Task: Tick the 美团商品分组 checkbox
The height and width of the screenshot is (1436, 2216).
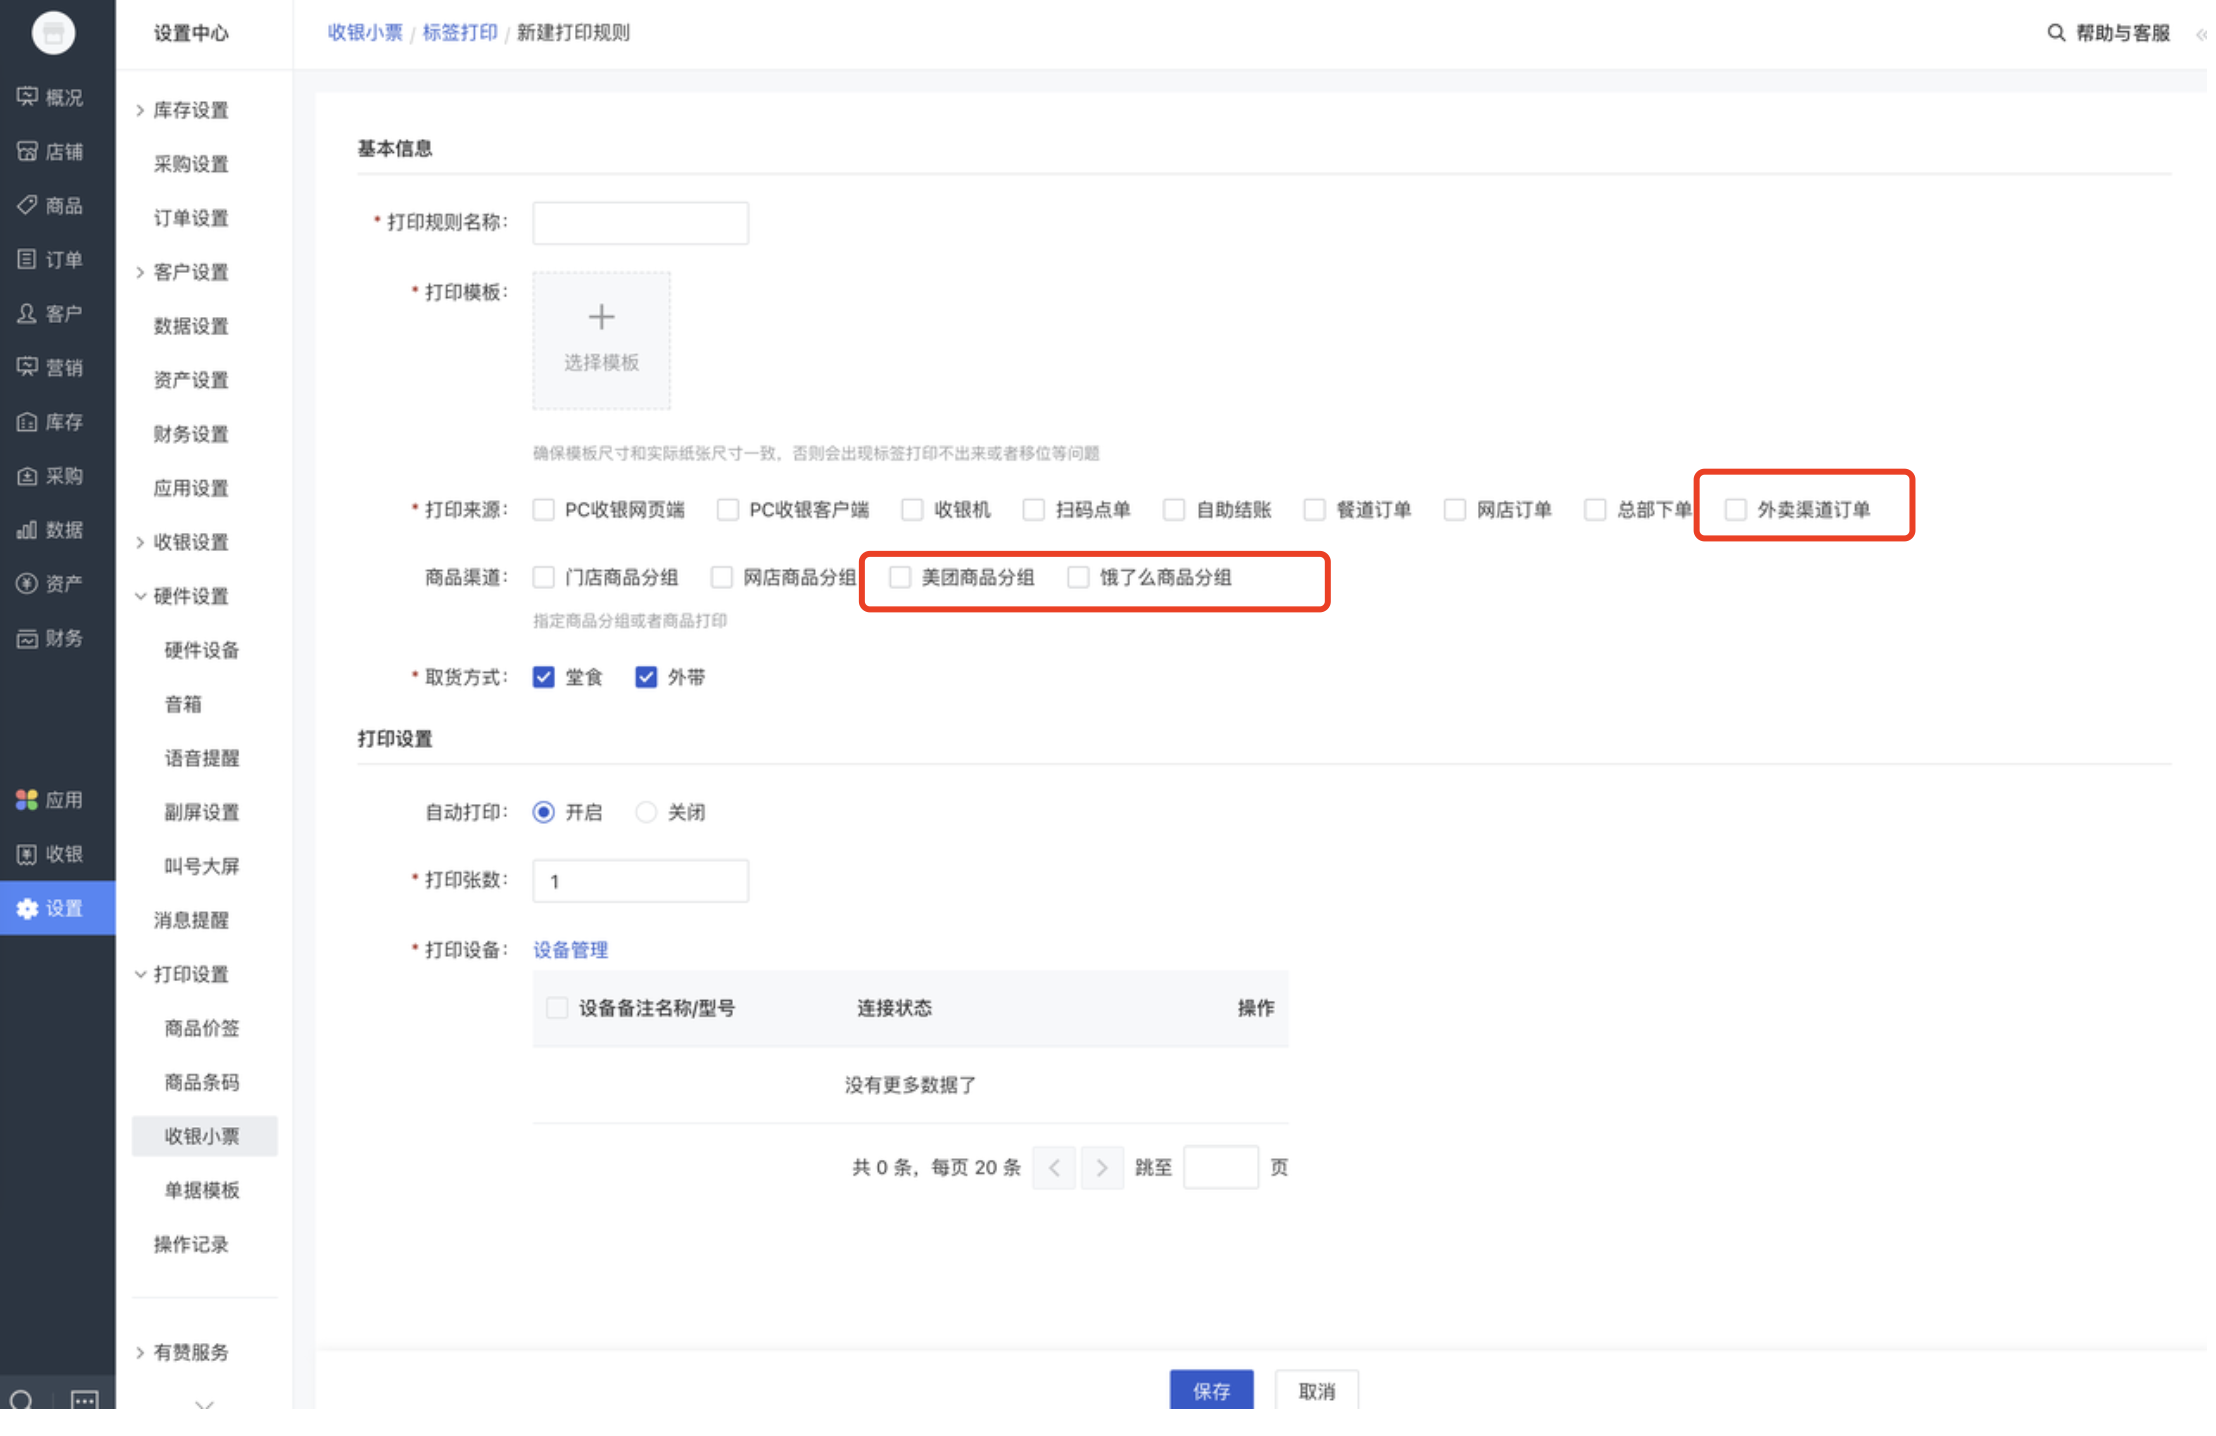Action: coord(900,578)
